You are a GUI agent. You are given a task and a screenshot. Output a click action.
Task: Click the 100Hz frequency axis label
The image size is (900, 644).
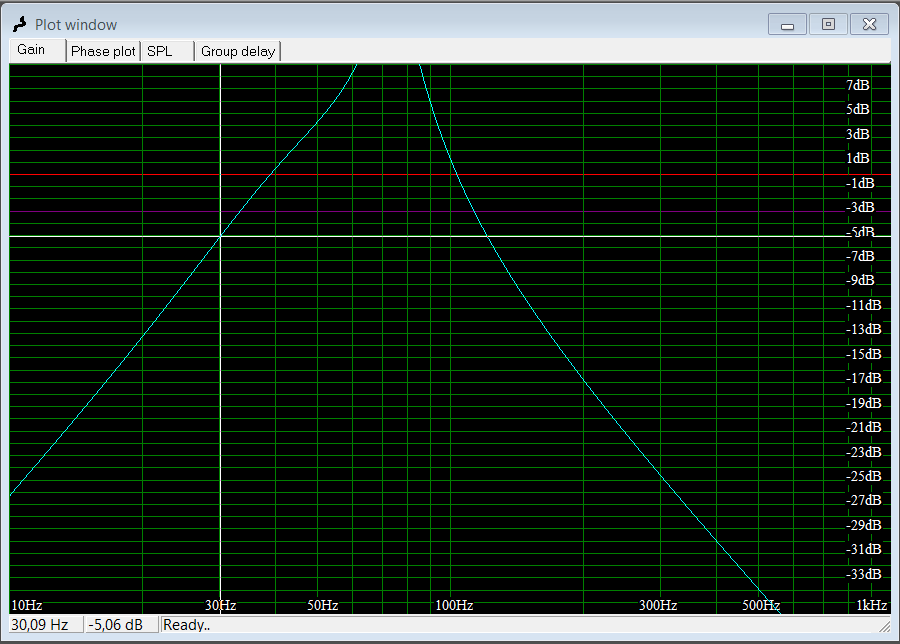(x=453, y=605)
